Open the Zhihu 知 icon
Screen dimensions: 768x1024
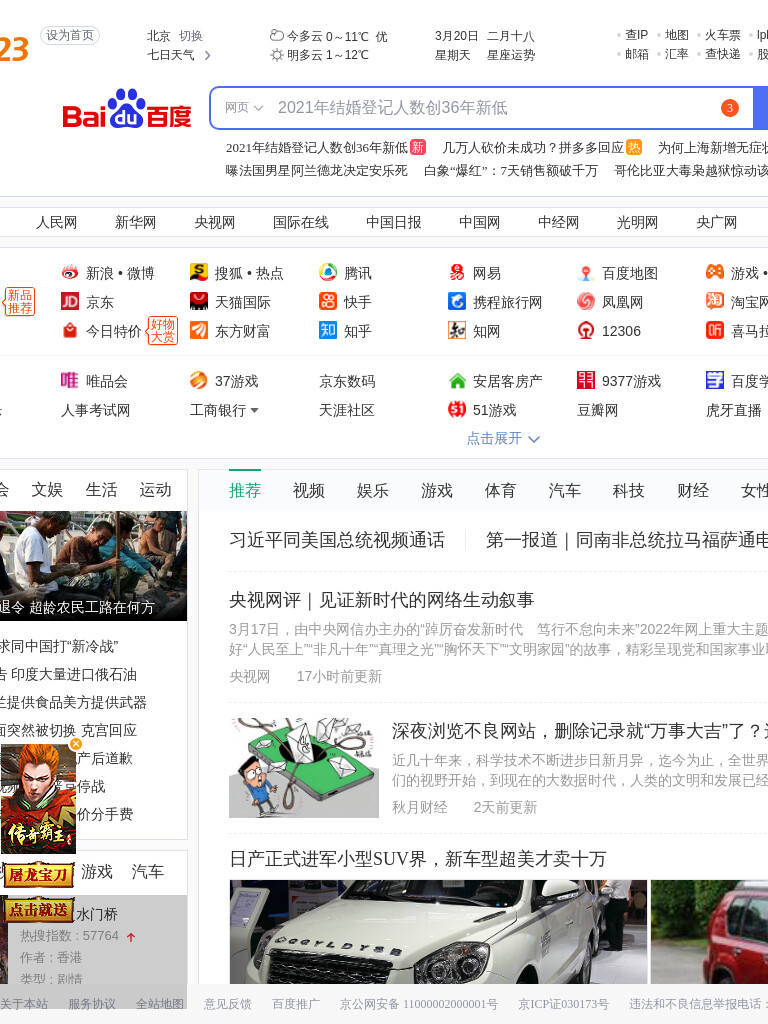tap(328, 330)
